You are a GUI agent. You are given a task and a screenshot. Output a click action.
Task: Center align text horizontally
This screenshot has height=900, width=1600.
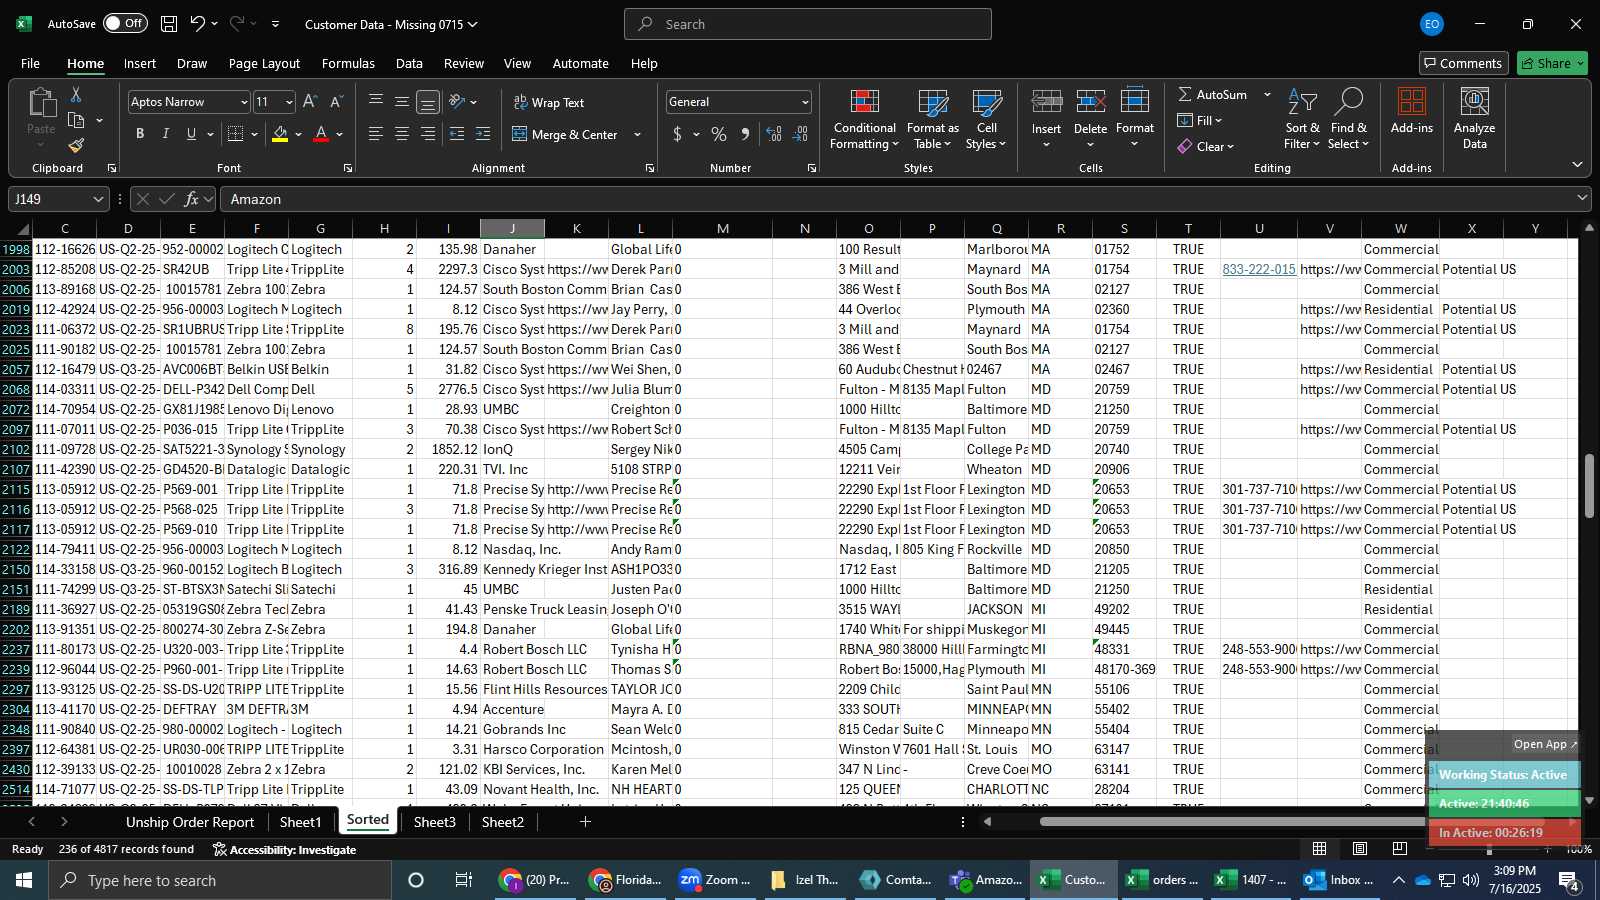tap(402, 134)
